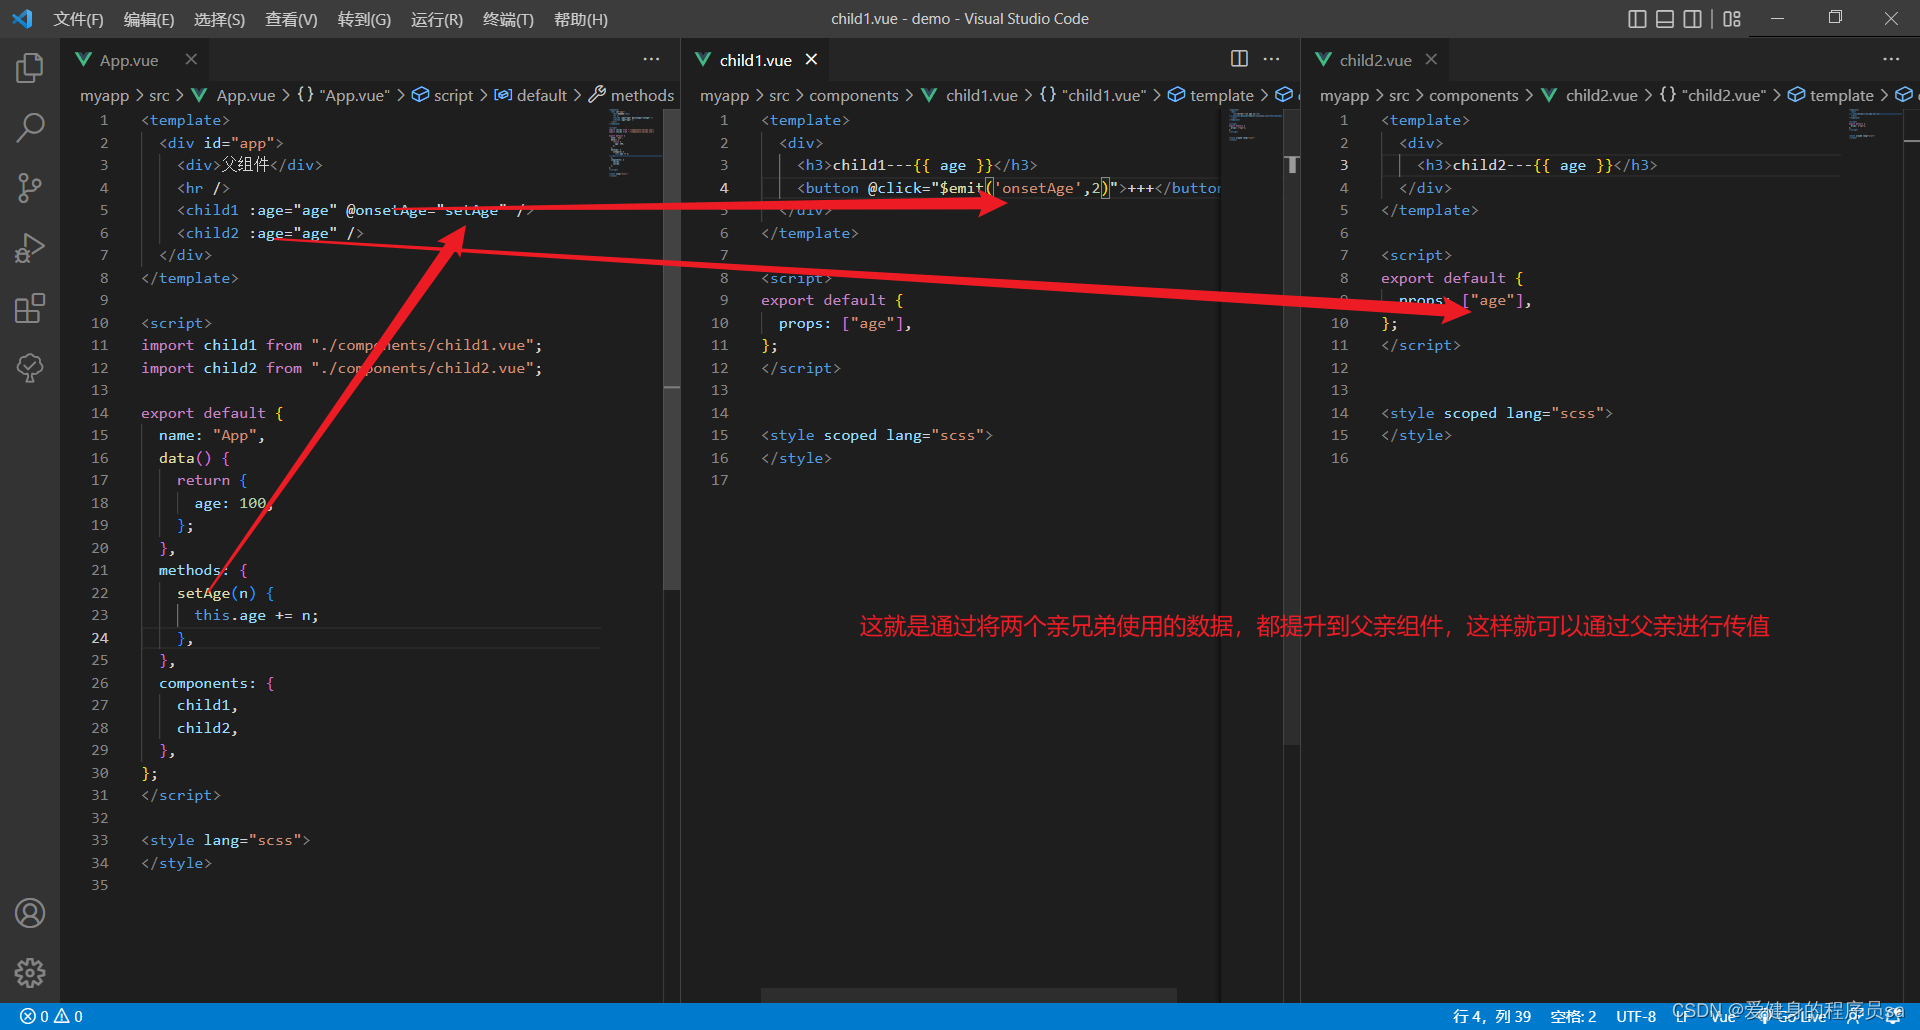Click encoding 'UTF-8' in status bar

[x=1636, y=1016]
